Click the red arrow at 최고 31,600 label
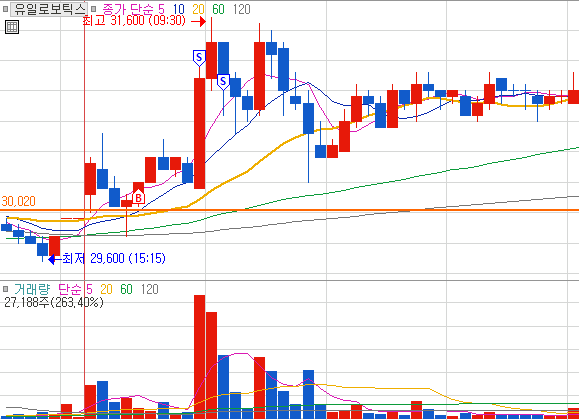579x420 pixels. [x=199, y=21]
